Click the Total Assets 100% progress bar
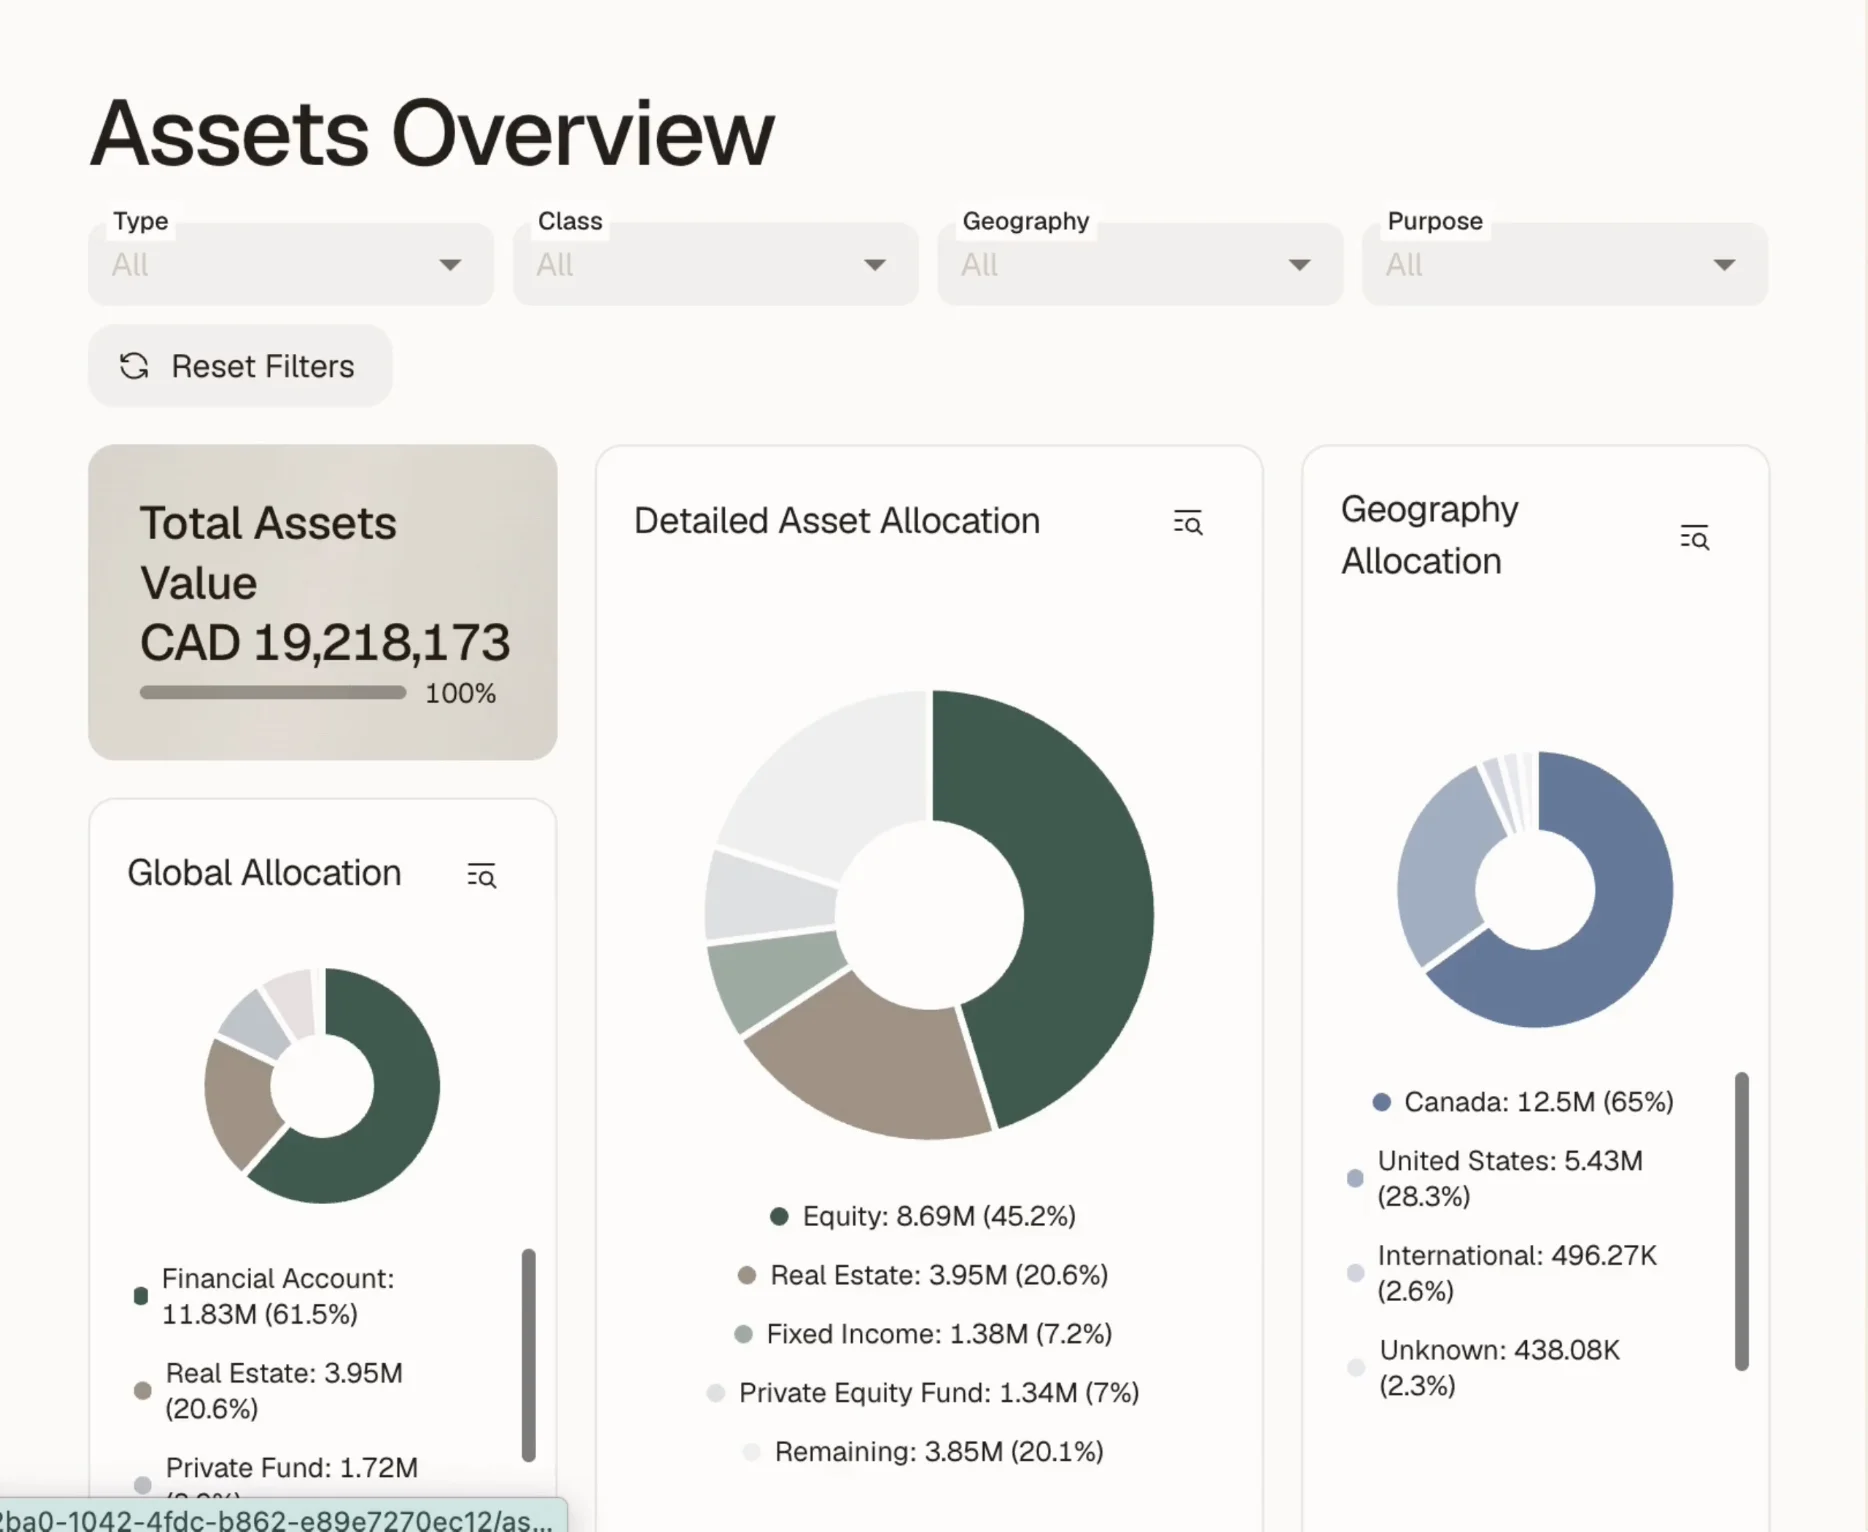Image resolution: width=1868 pixels, height=1532 pixels. click(x=273, y=692)
